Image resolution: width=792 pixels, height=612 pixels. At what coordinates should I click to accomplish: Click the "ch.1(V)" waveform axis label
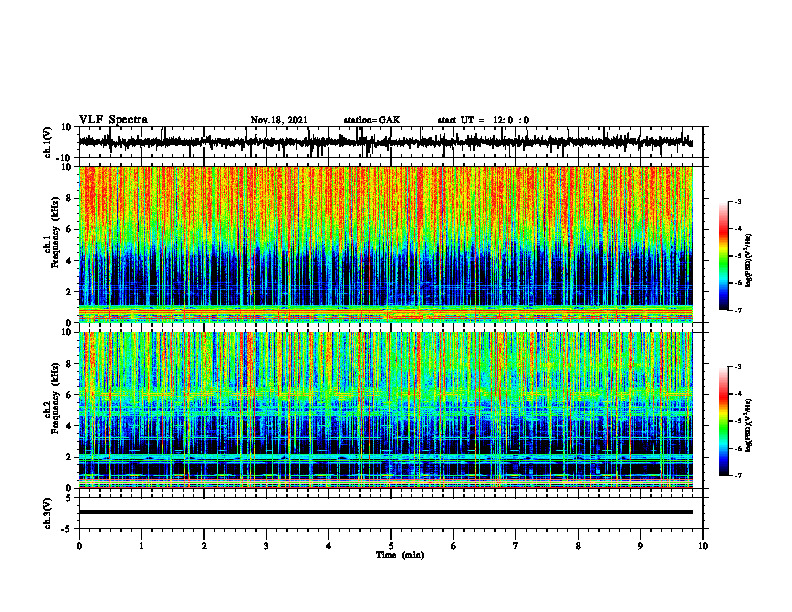tap(48, 142)
